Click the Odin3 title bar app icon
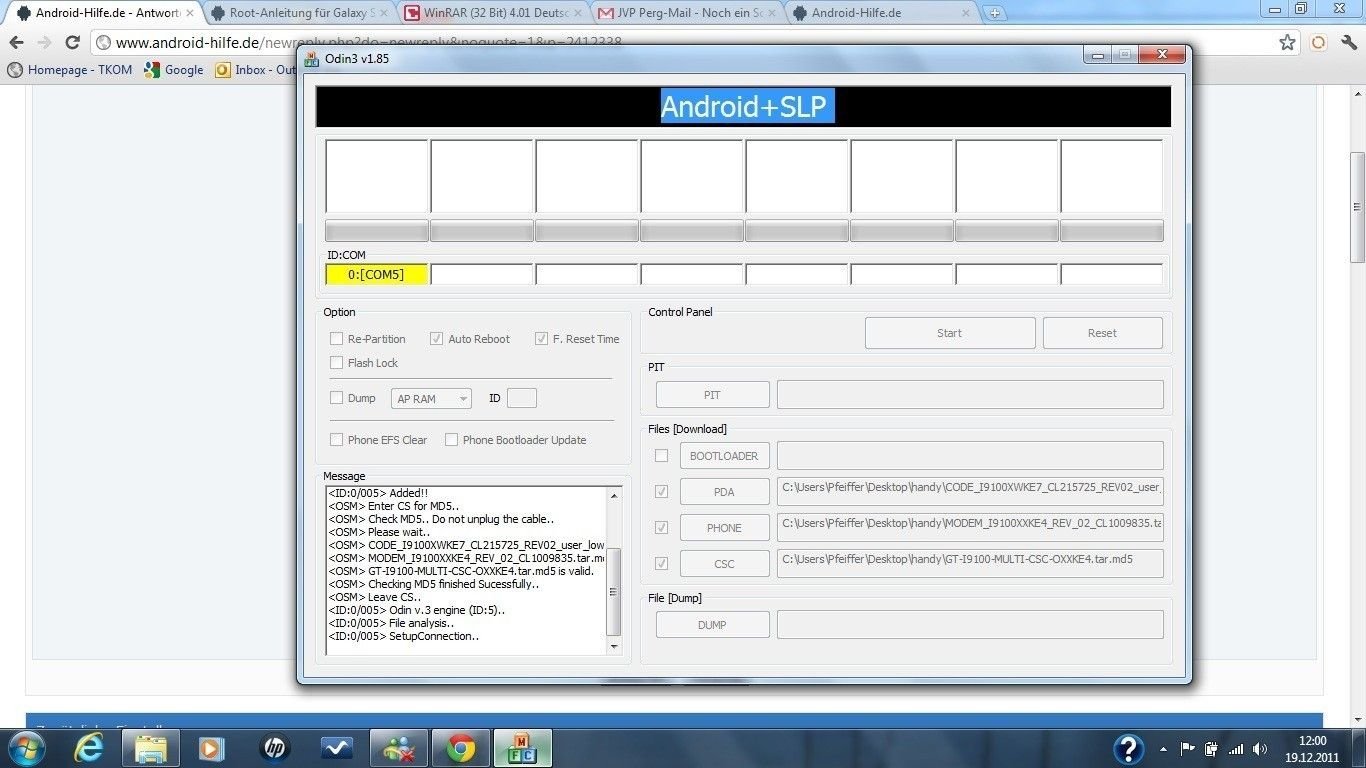This screenshot has height=768, width=1366. tap(312, 58)
